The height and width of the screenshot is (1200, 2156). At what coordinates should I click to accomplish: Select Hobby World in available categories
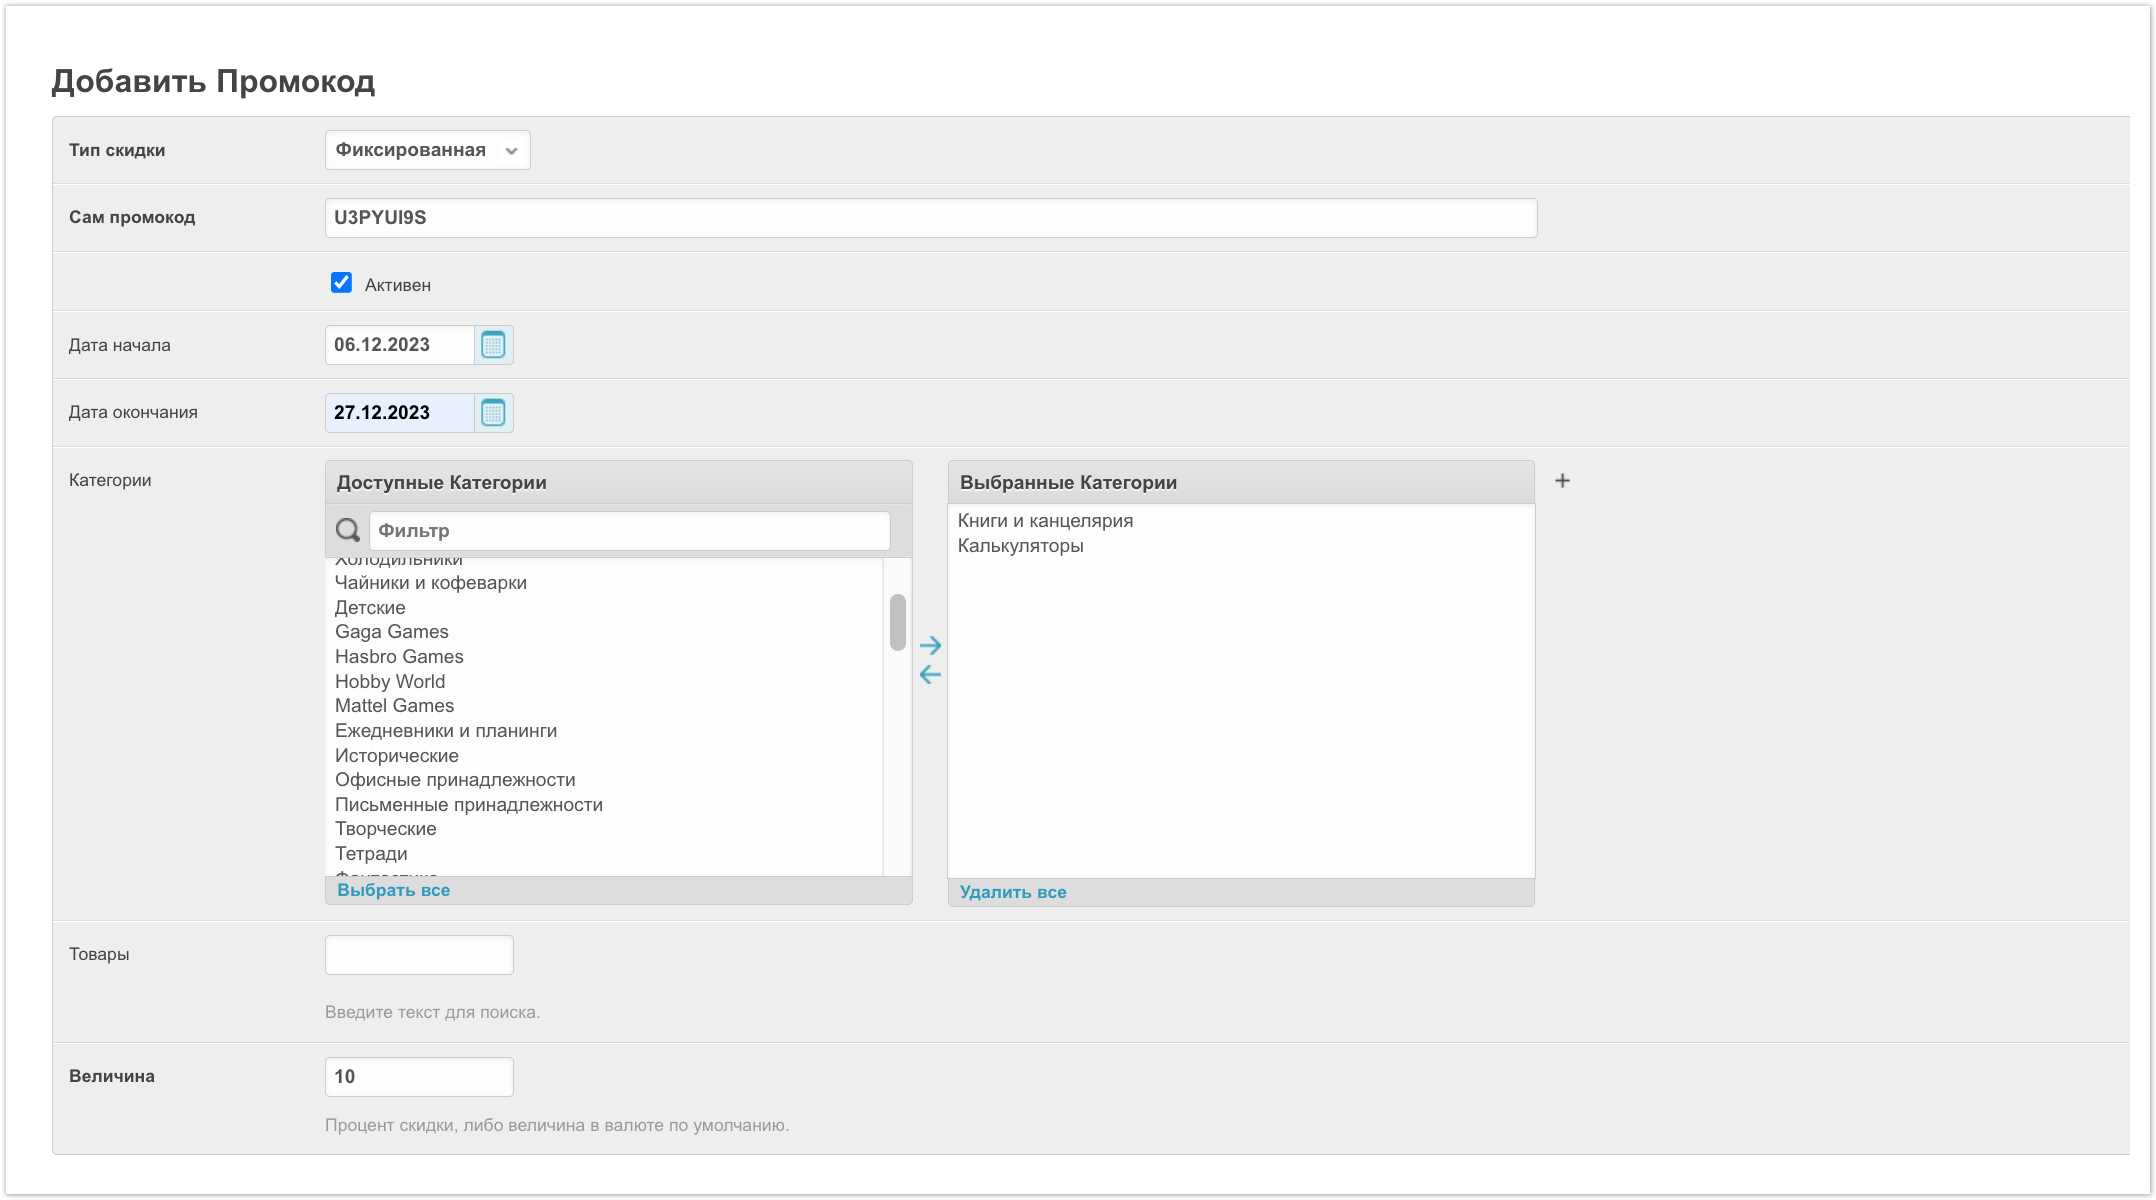pyautogui.click(x=390, y=681)
